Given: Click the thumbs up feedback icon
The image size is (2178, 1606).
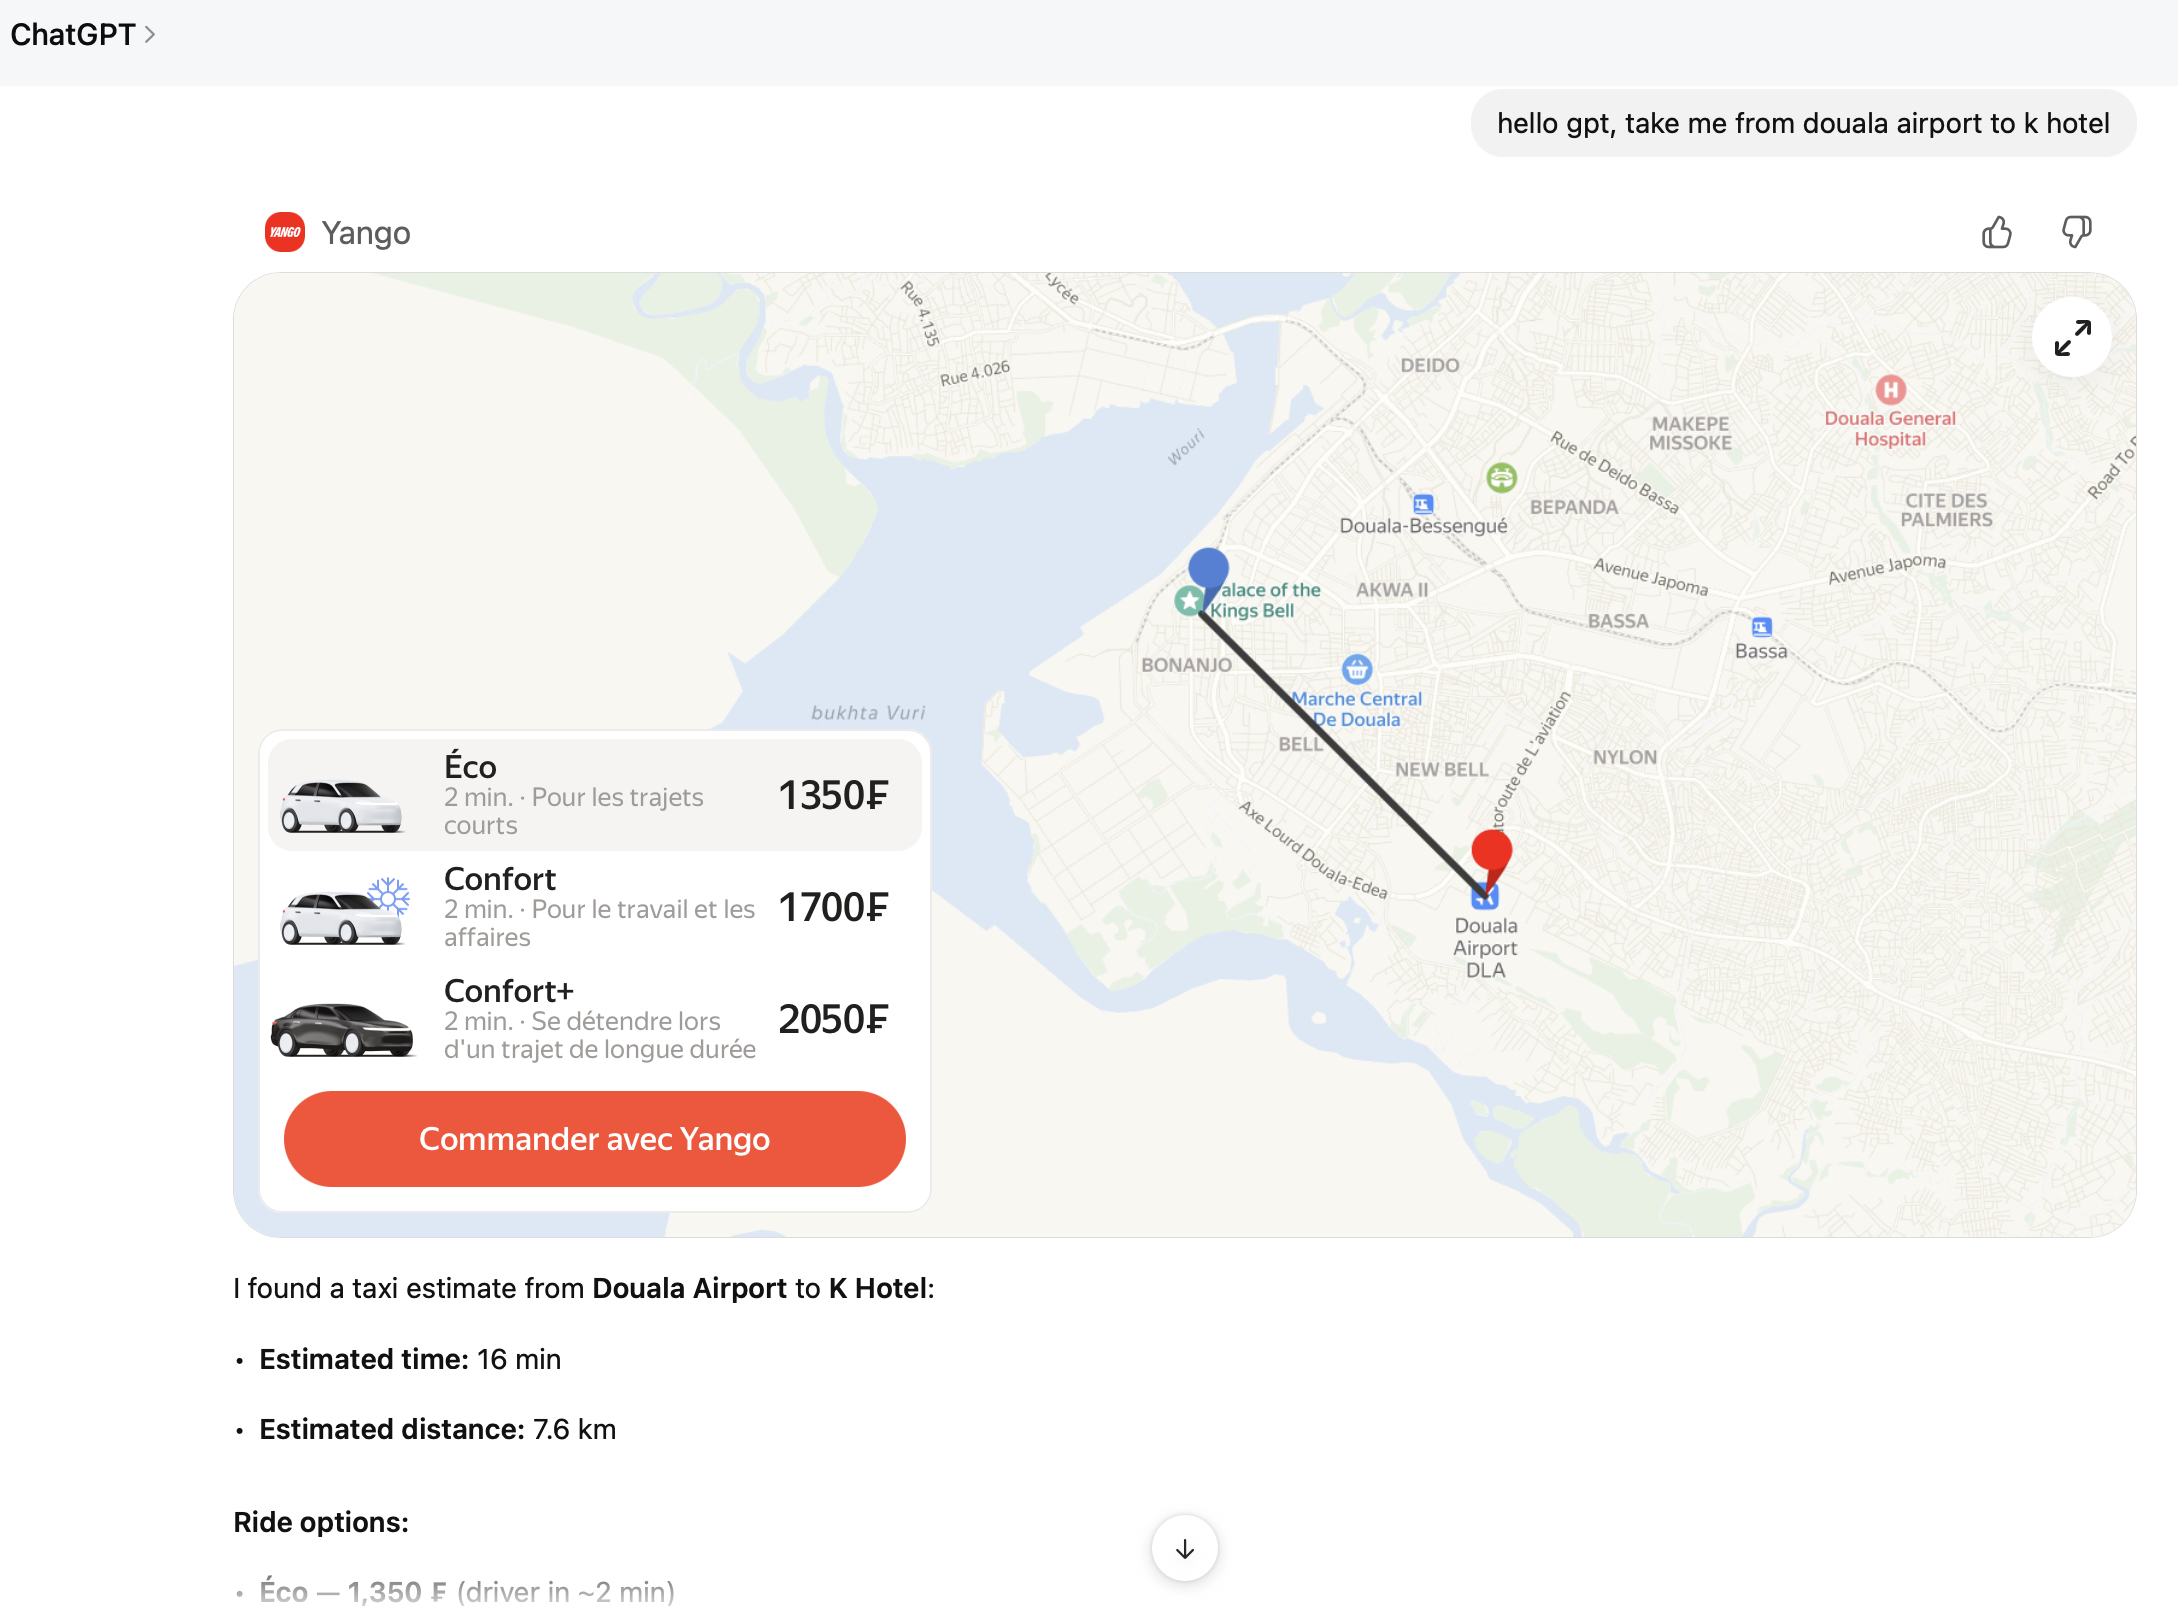Looking at the screenshot, I should pos(1996,232).
